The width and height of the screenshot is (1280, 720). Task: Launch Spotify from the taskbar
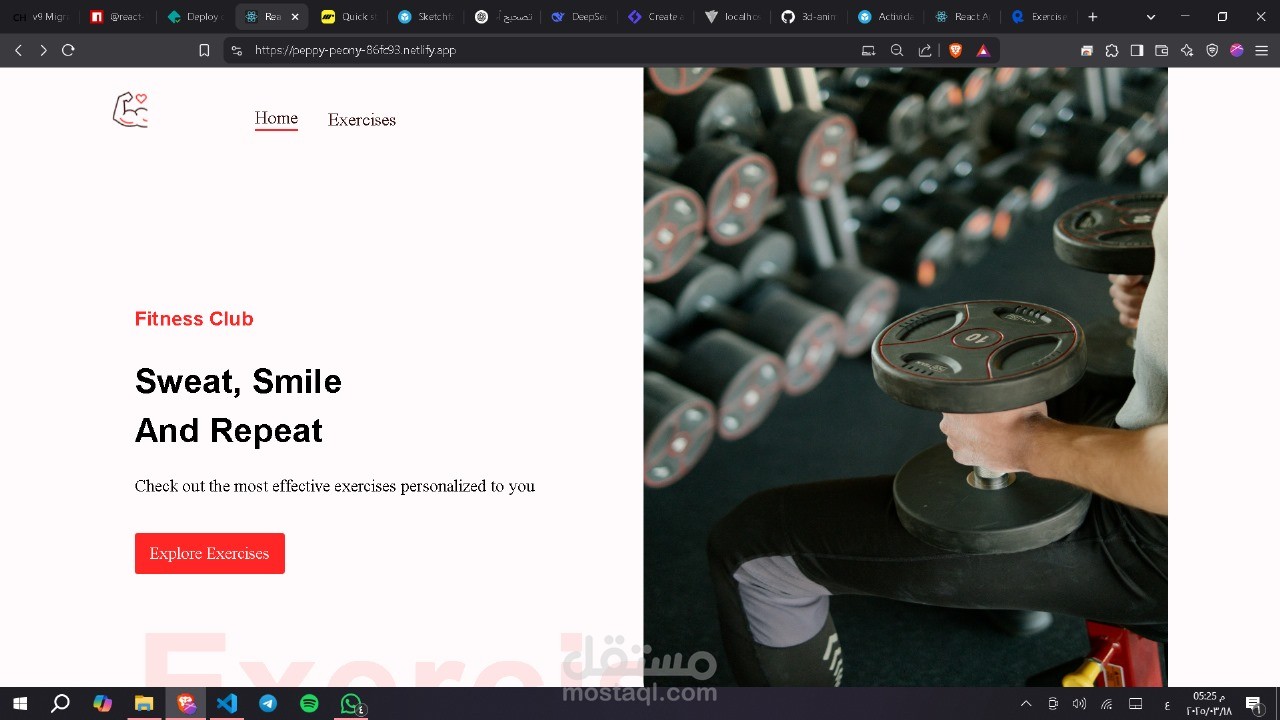click(x=309, y=703)
